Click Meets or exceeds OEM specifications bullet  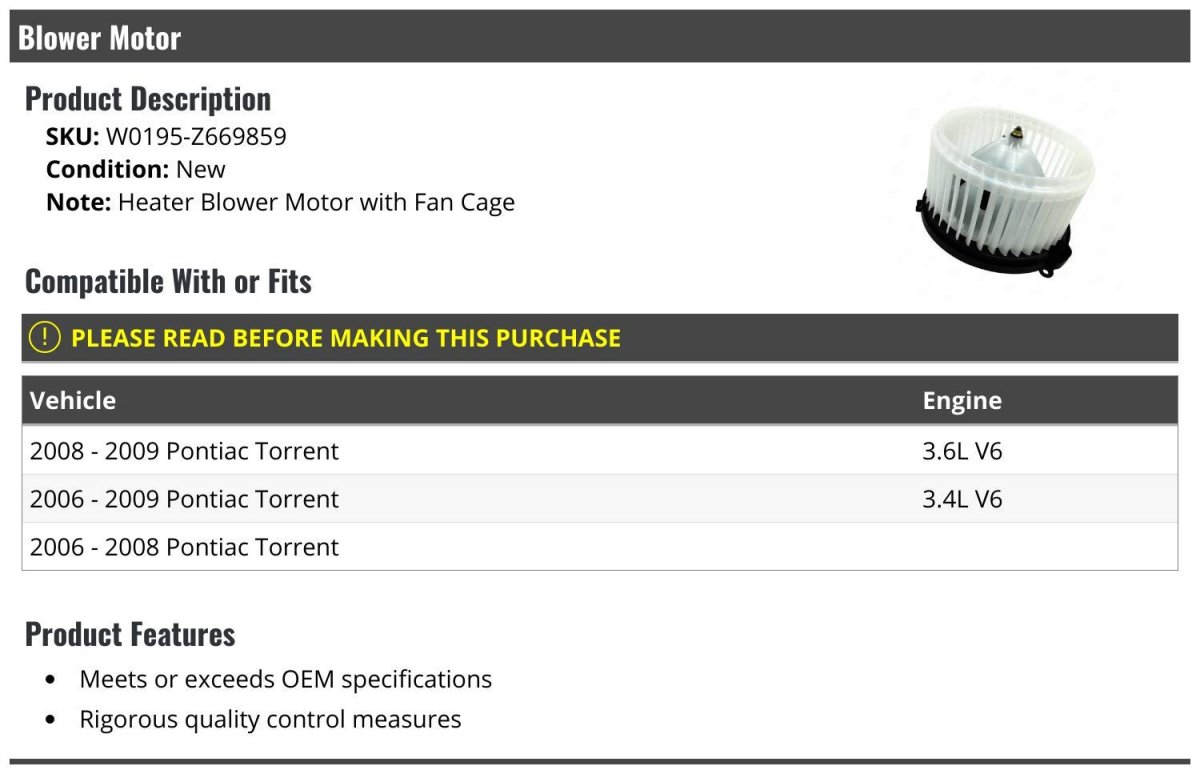[286, 679]
